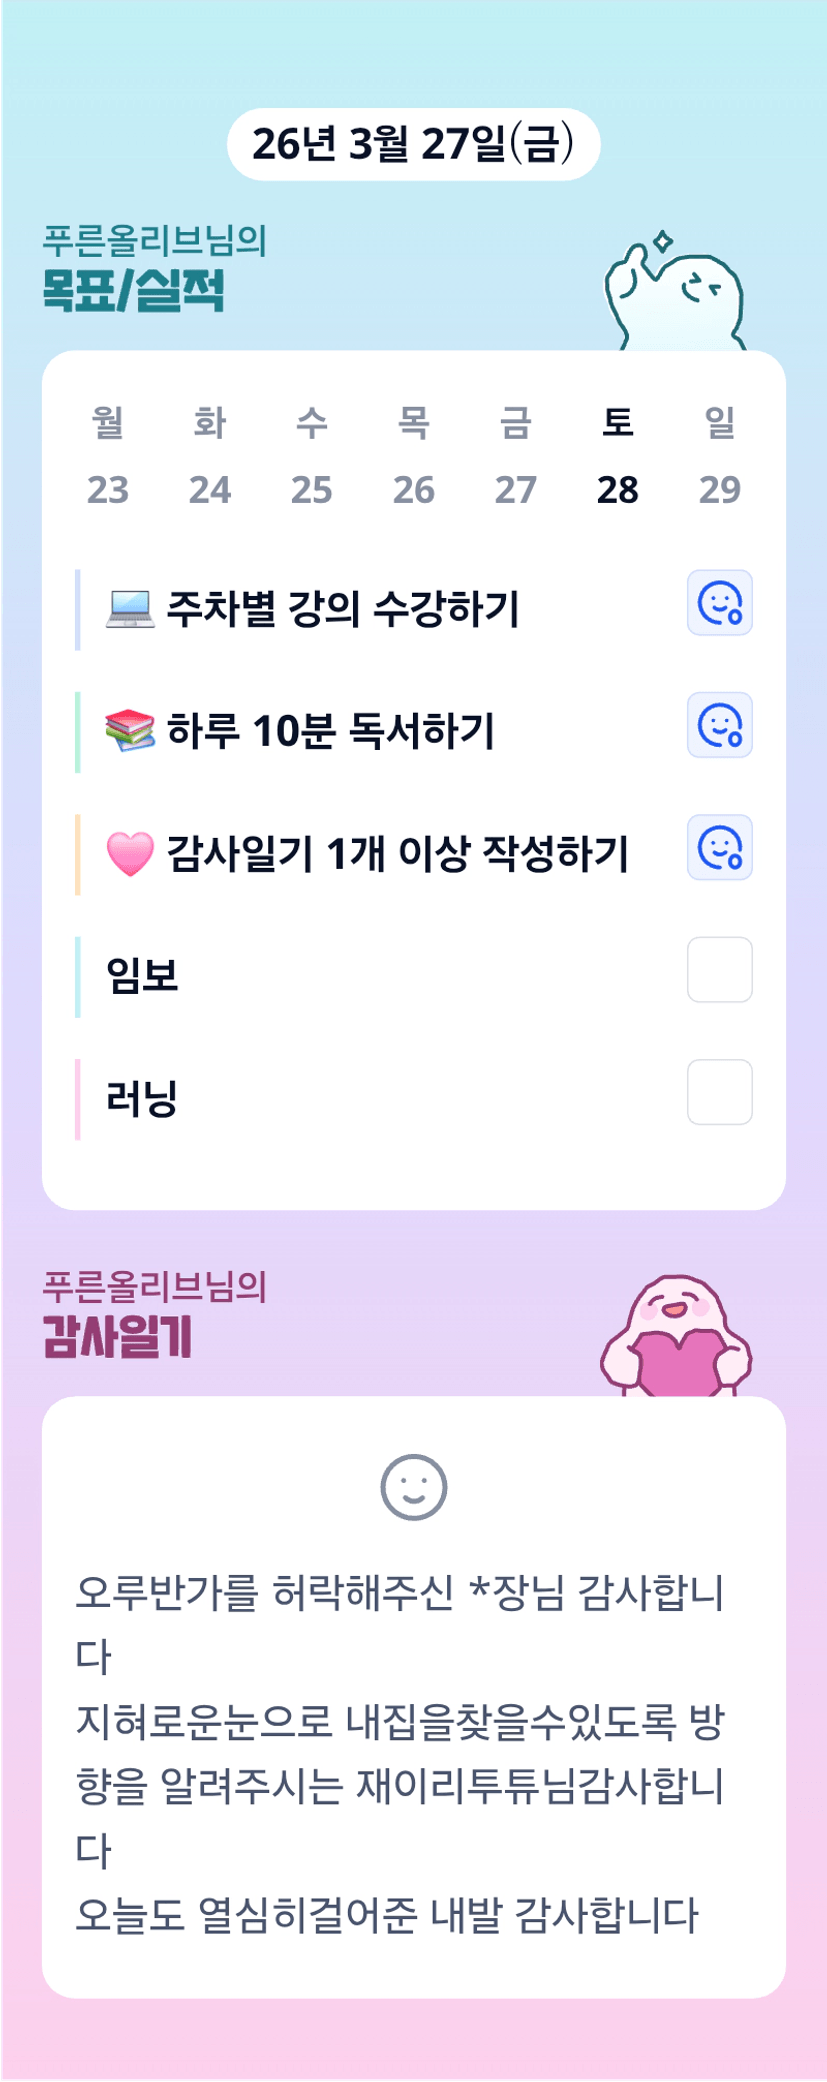Image resolution: width=827 pixels, height=2082 pixels.
Task: Click the gratitude diary entry text
Action: pos(400,1752)
